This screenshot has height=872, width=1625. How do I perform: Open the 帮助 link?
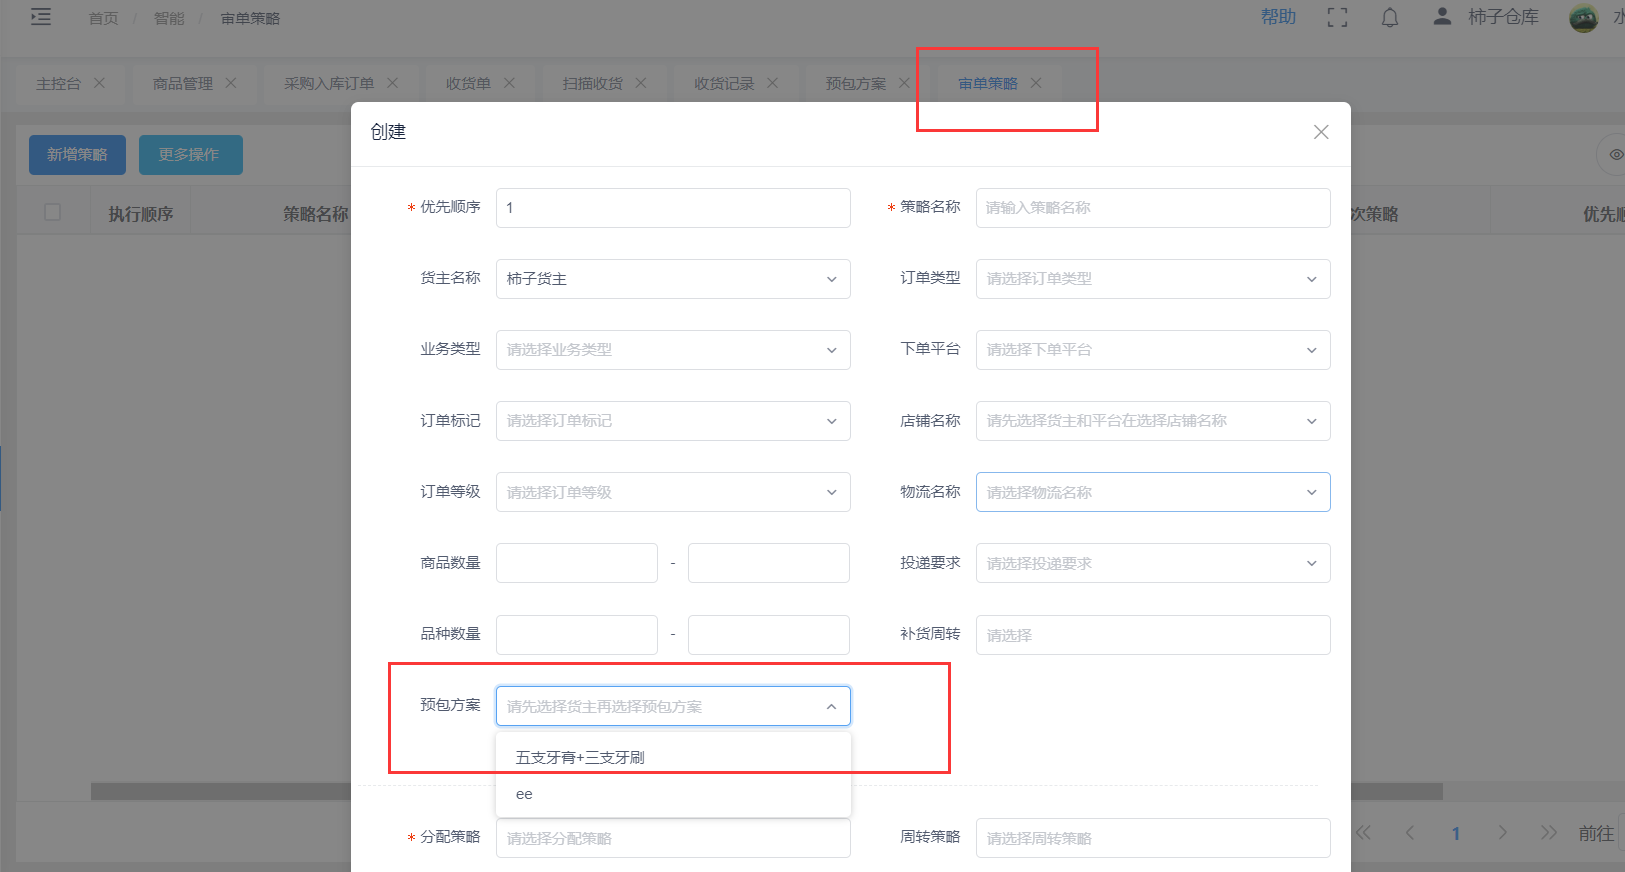click(1278, 17)
